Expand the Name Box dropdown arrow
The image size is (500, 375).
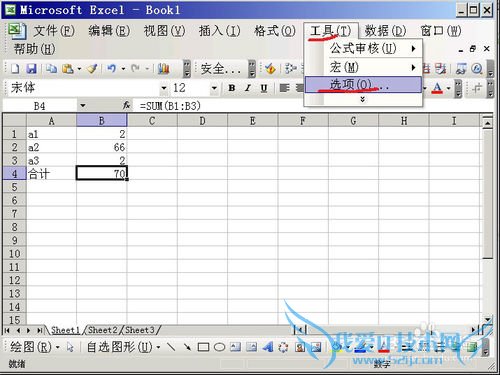(83, 106)
